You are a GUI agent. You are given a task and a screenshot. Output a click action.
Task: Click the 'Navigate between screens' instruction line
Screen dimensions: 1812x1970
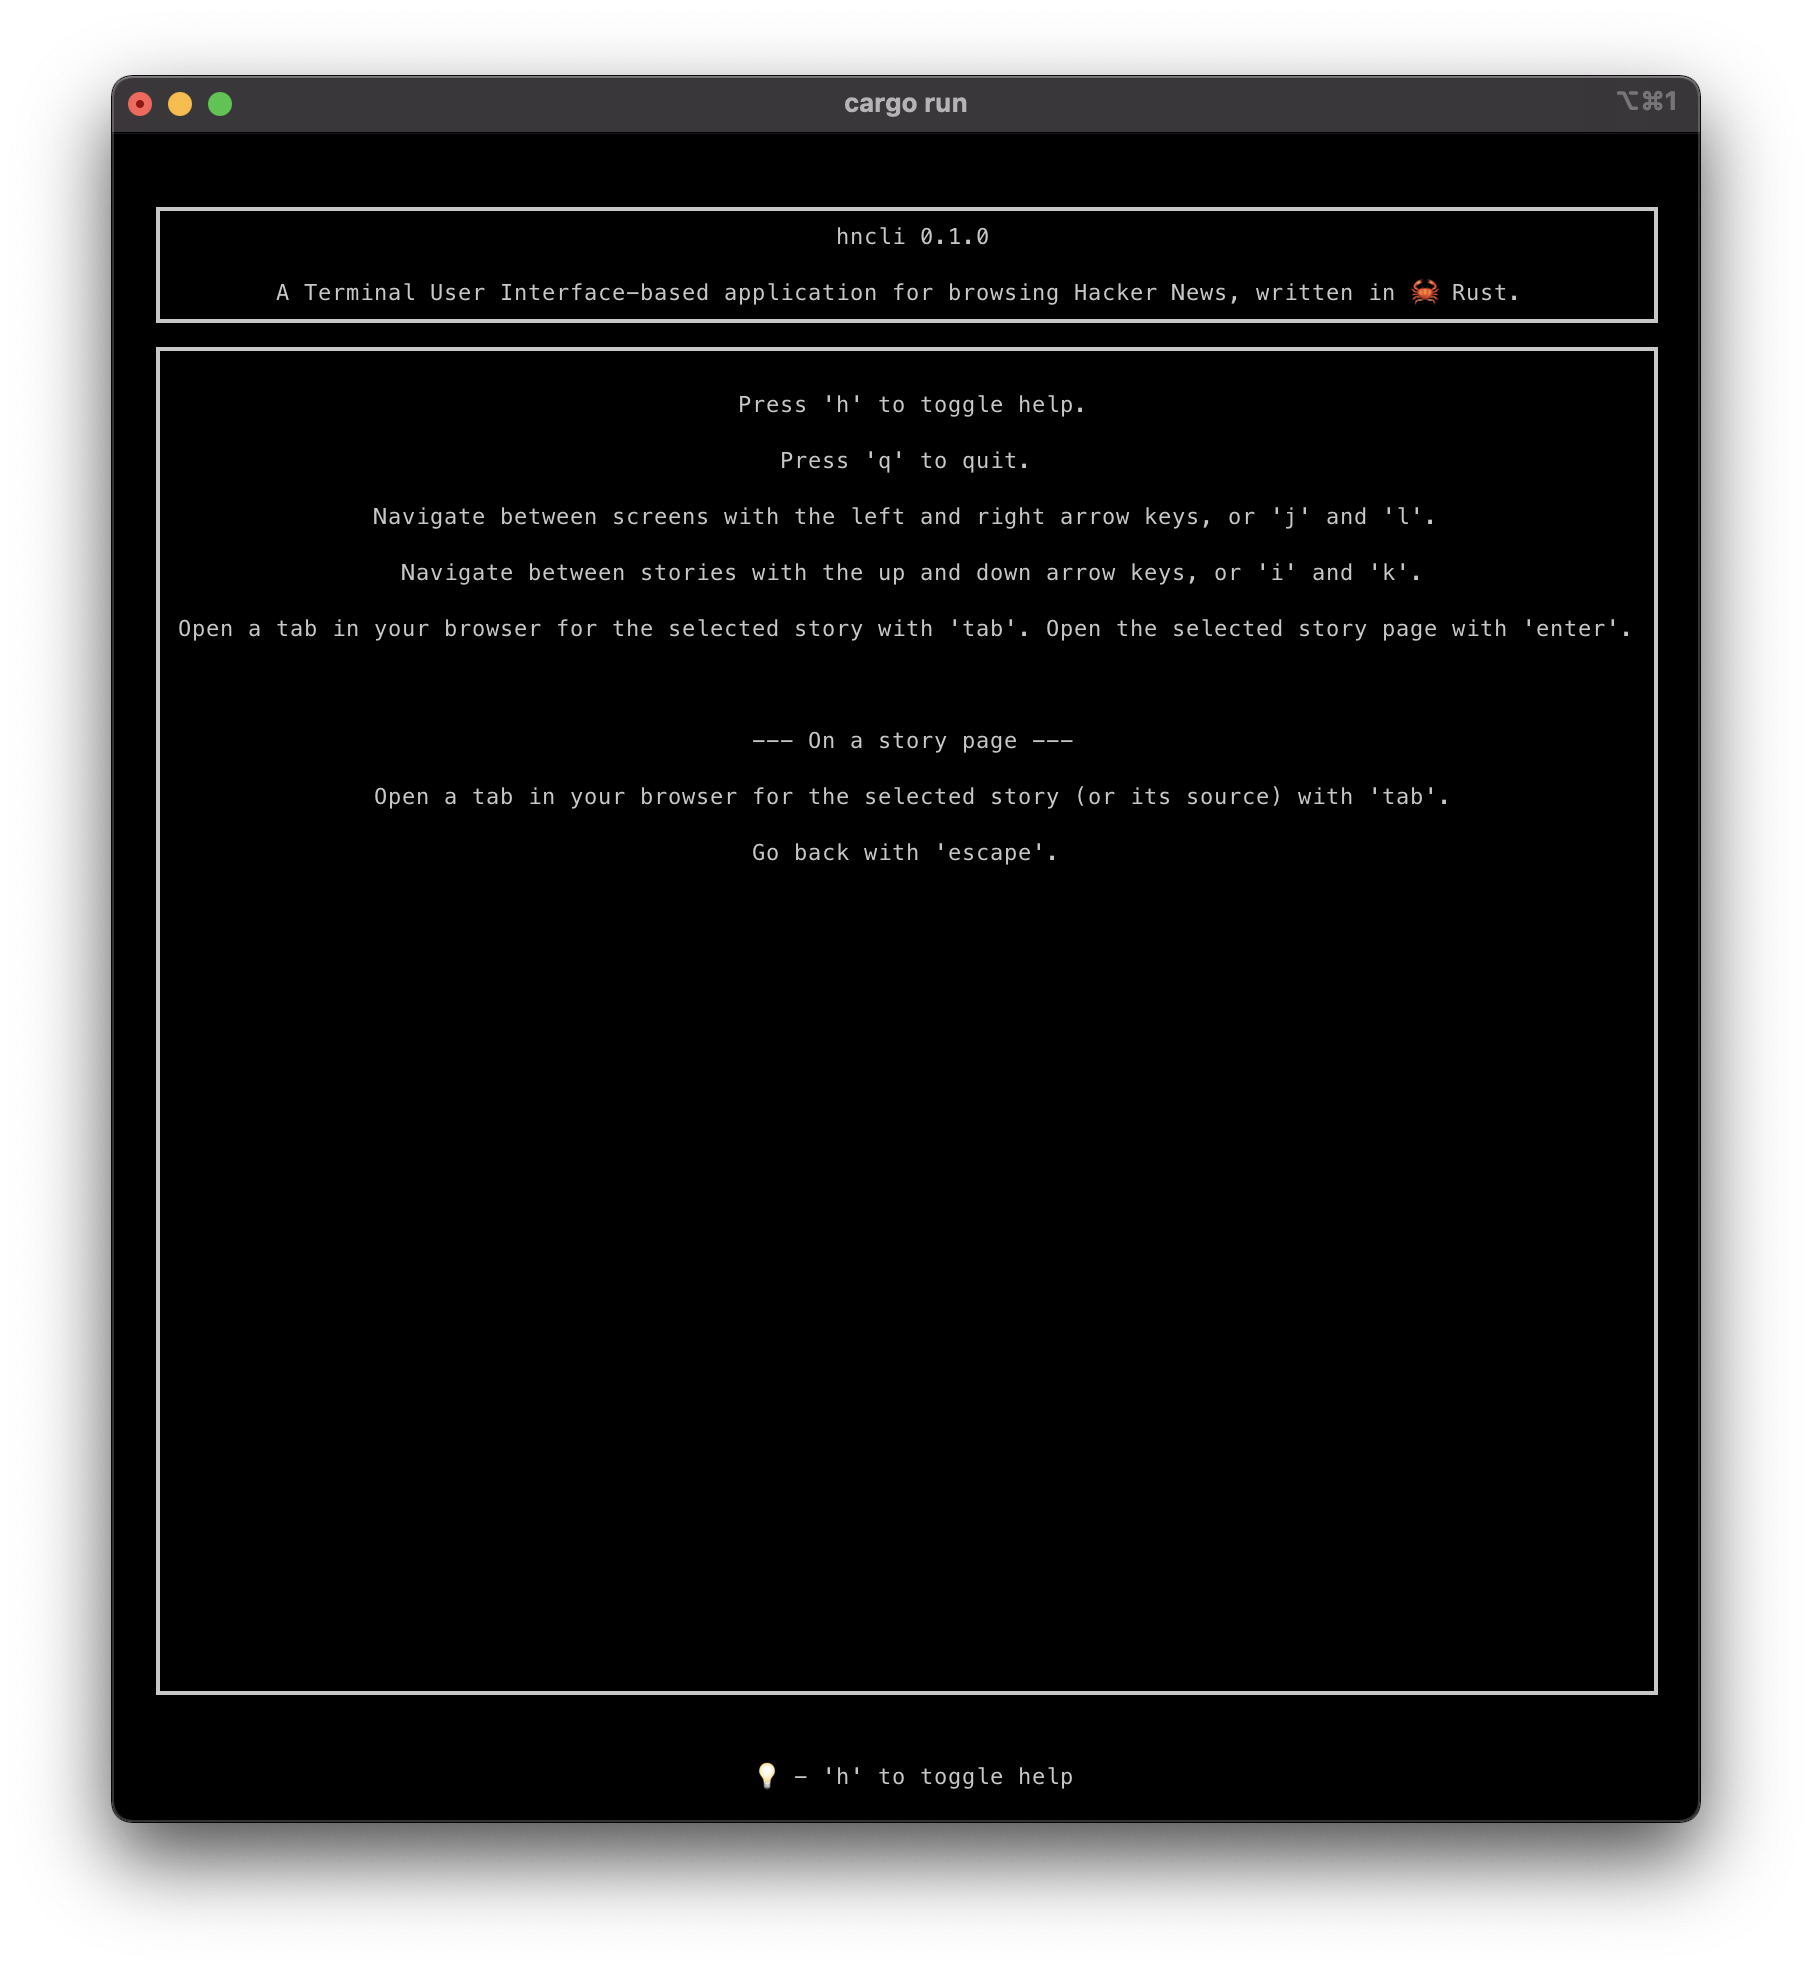[x=904, y=517]
